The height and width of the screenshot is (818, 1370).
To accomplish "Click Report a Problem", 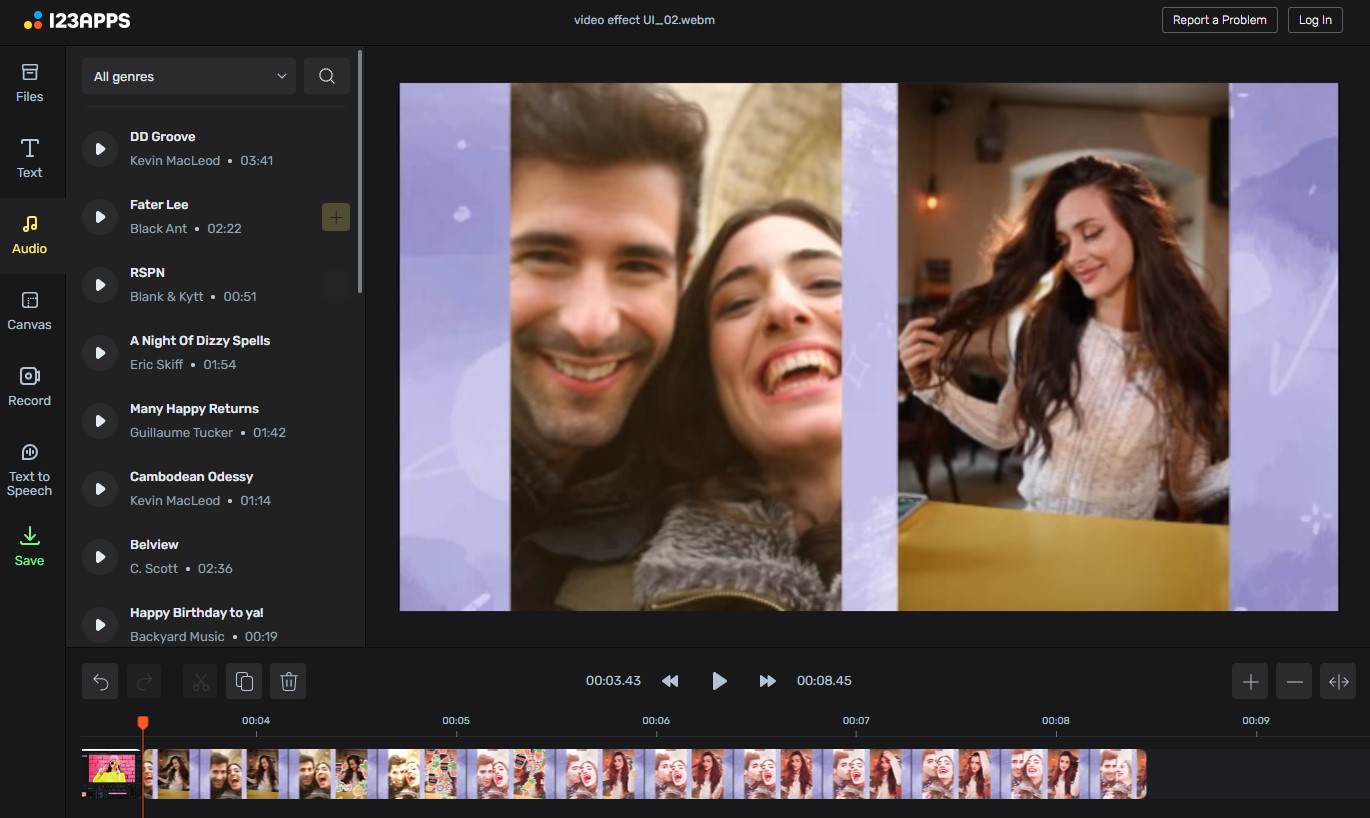I will (1219, 19).
